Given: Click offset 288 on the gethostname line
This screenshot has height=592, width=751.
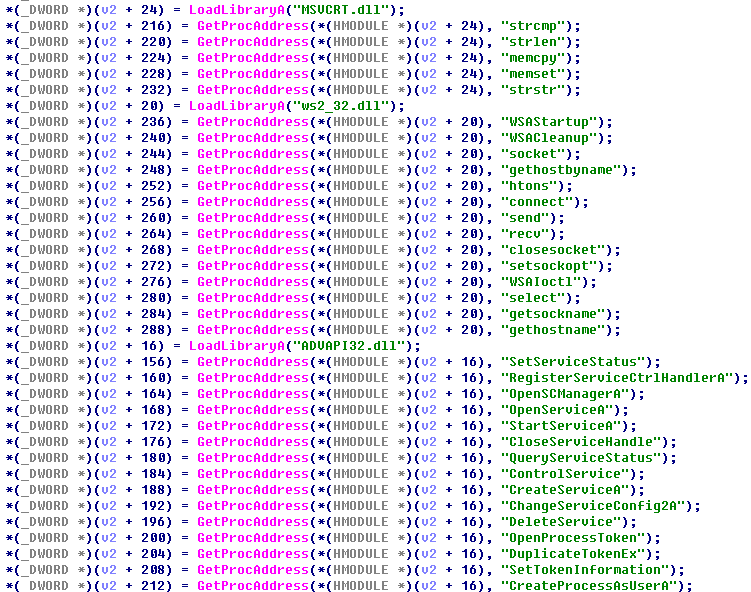Looking at the screenshot, I should (152, 330).
